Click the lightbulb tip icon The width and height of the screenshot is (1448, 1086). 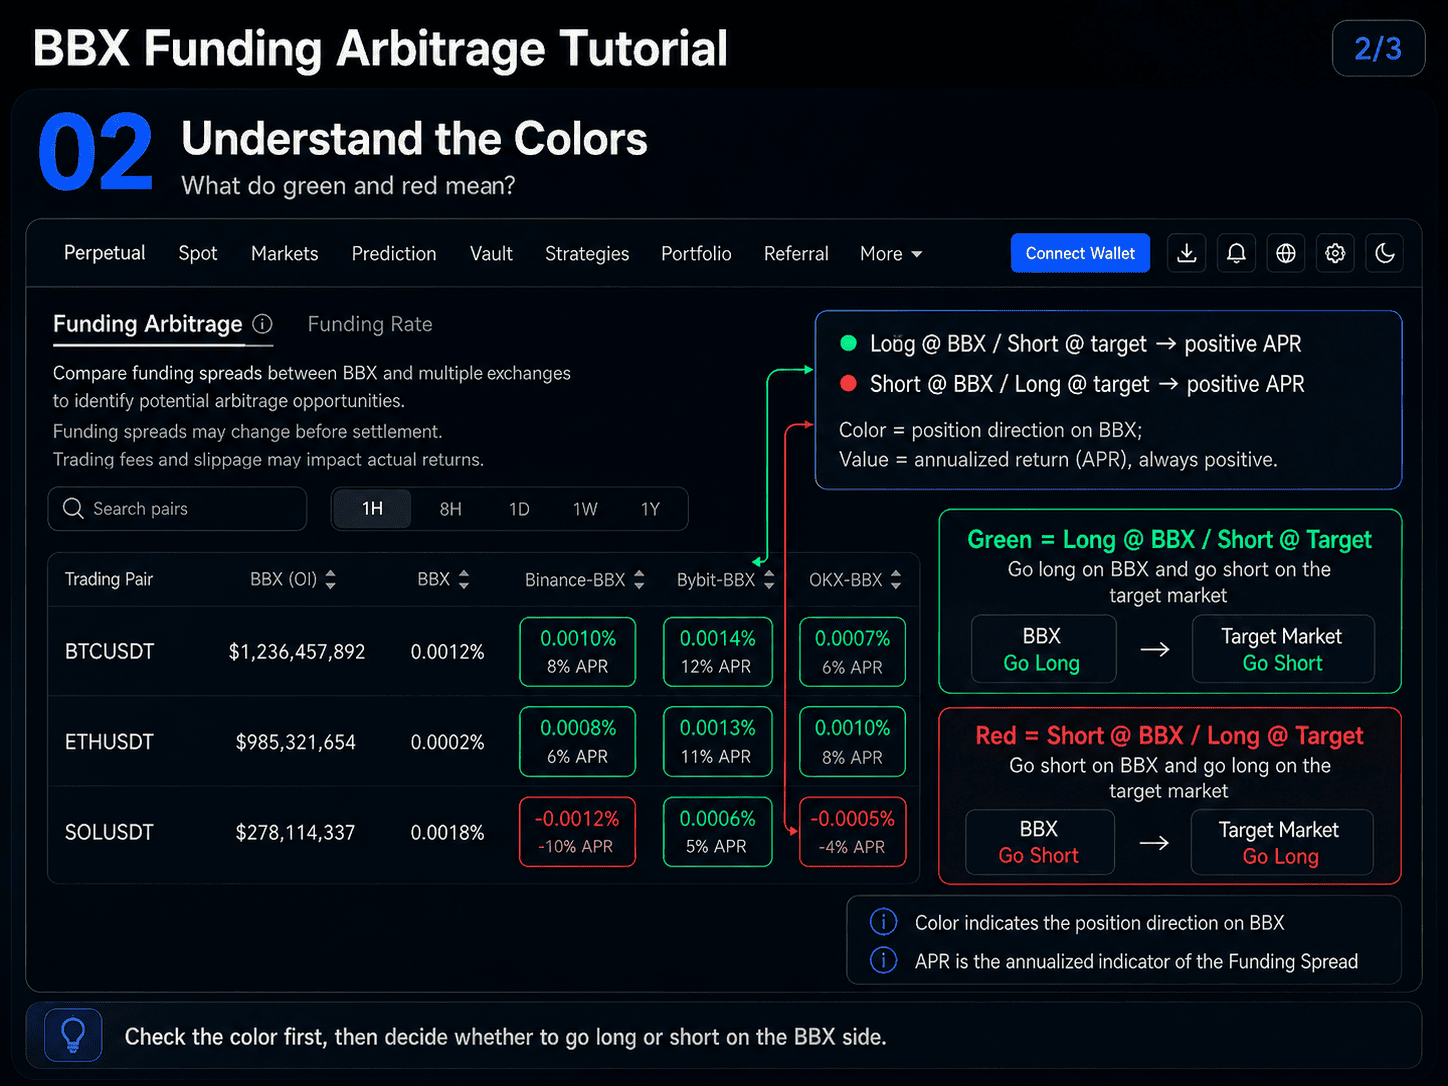tap(73, 1036)
